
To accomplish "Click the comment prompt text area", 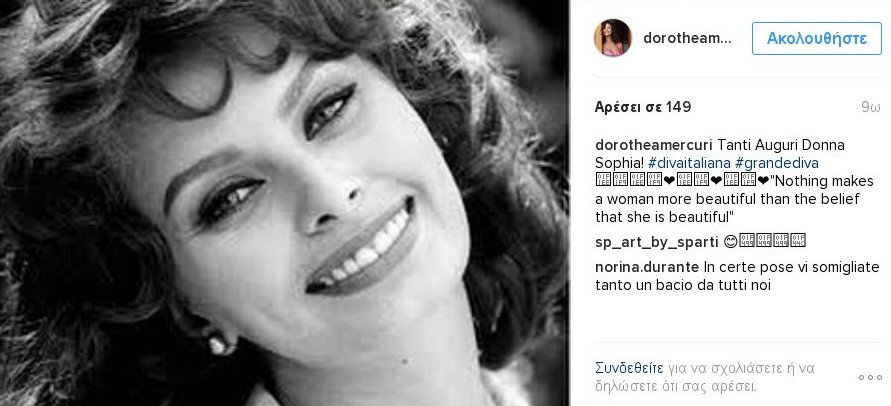I will click(705, 377).
